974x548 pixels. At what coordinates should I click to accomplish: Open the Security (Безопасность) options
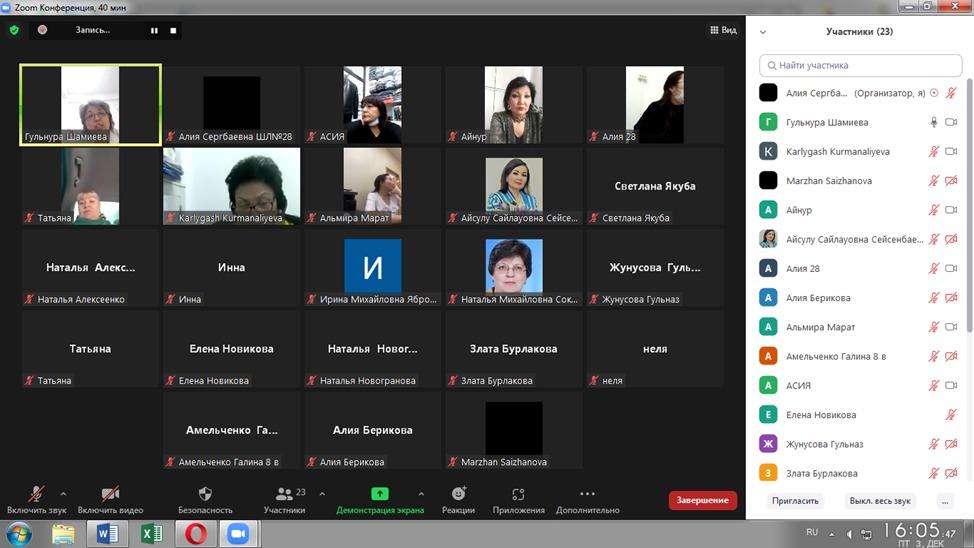coord(205,499)
